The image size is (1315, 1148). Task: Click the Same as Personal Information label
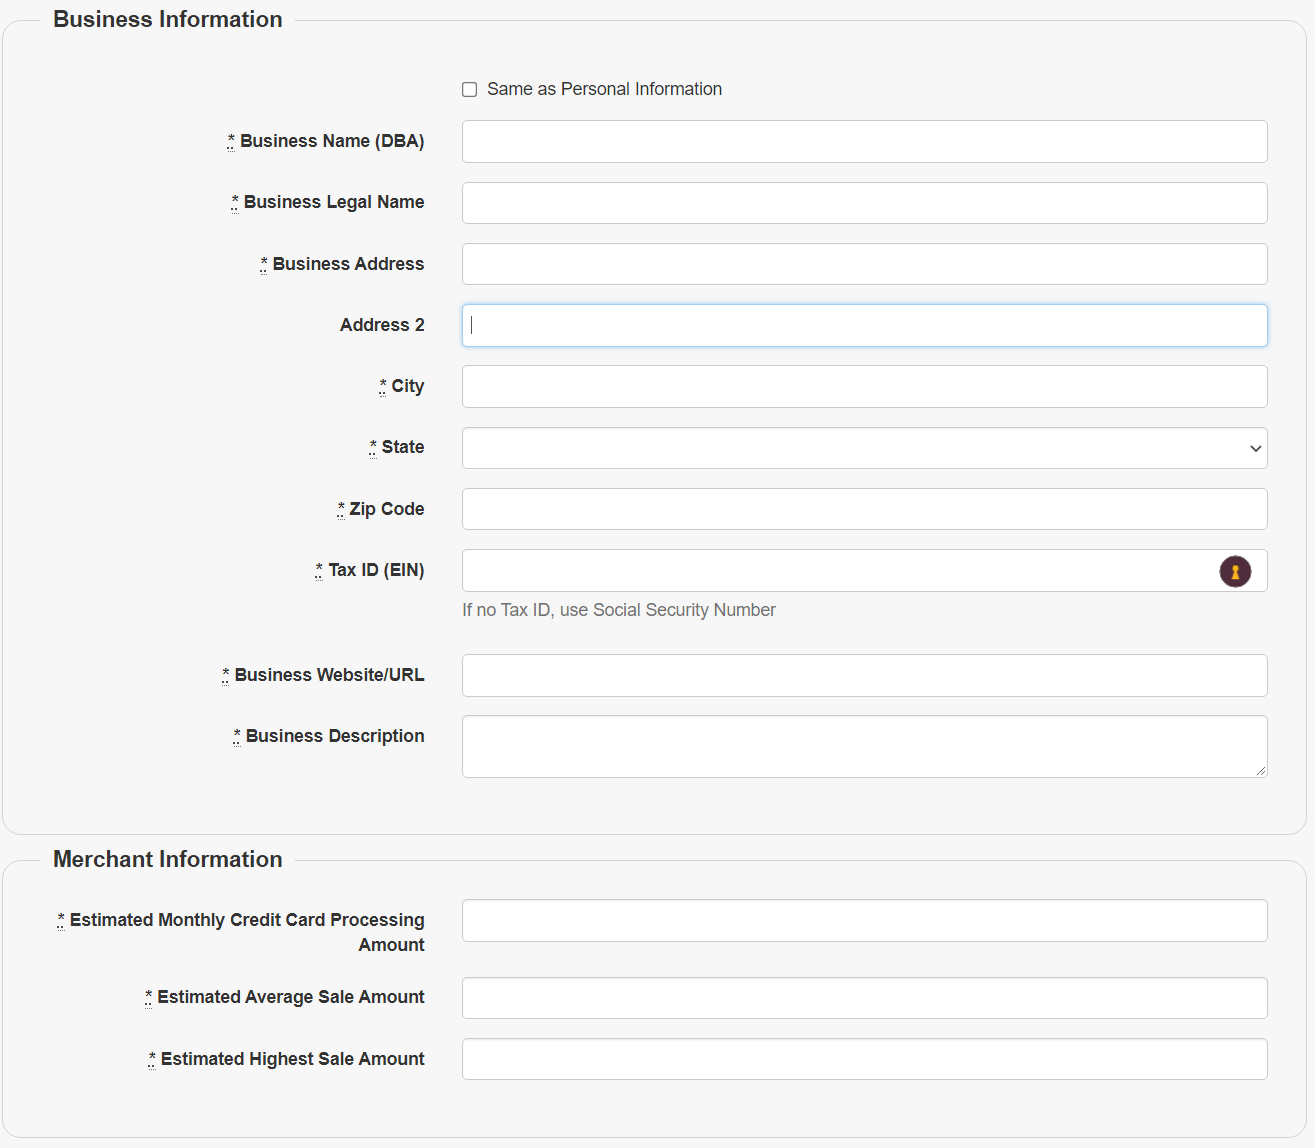click(x=604, y=89)
